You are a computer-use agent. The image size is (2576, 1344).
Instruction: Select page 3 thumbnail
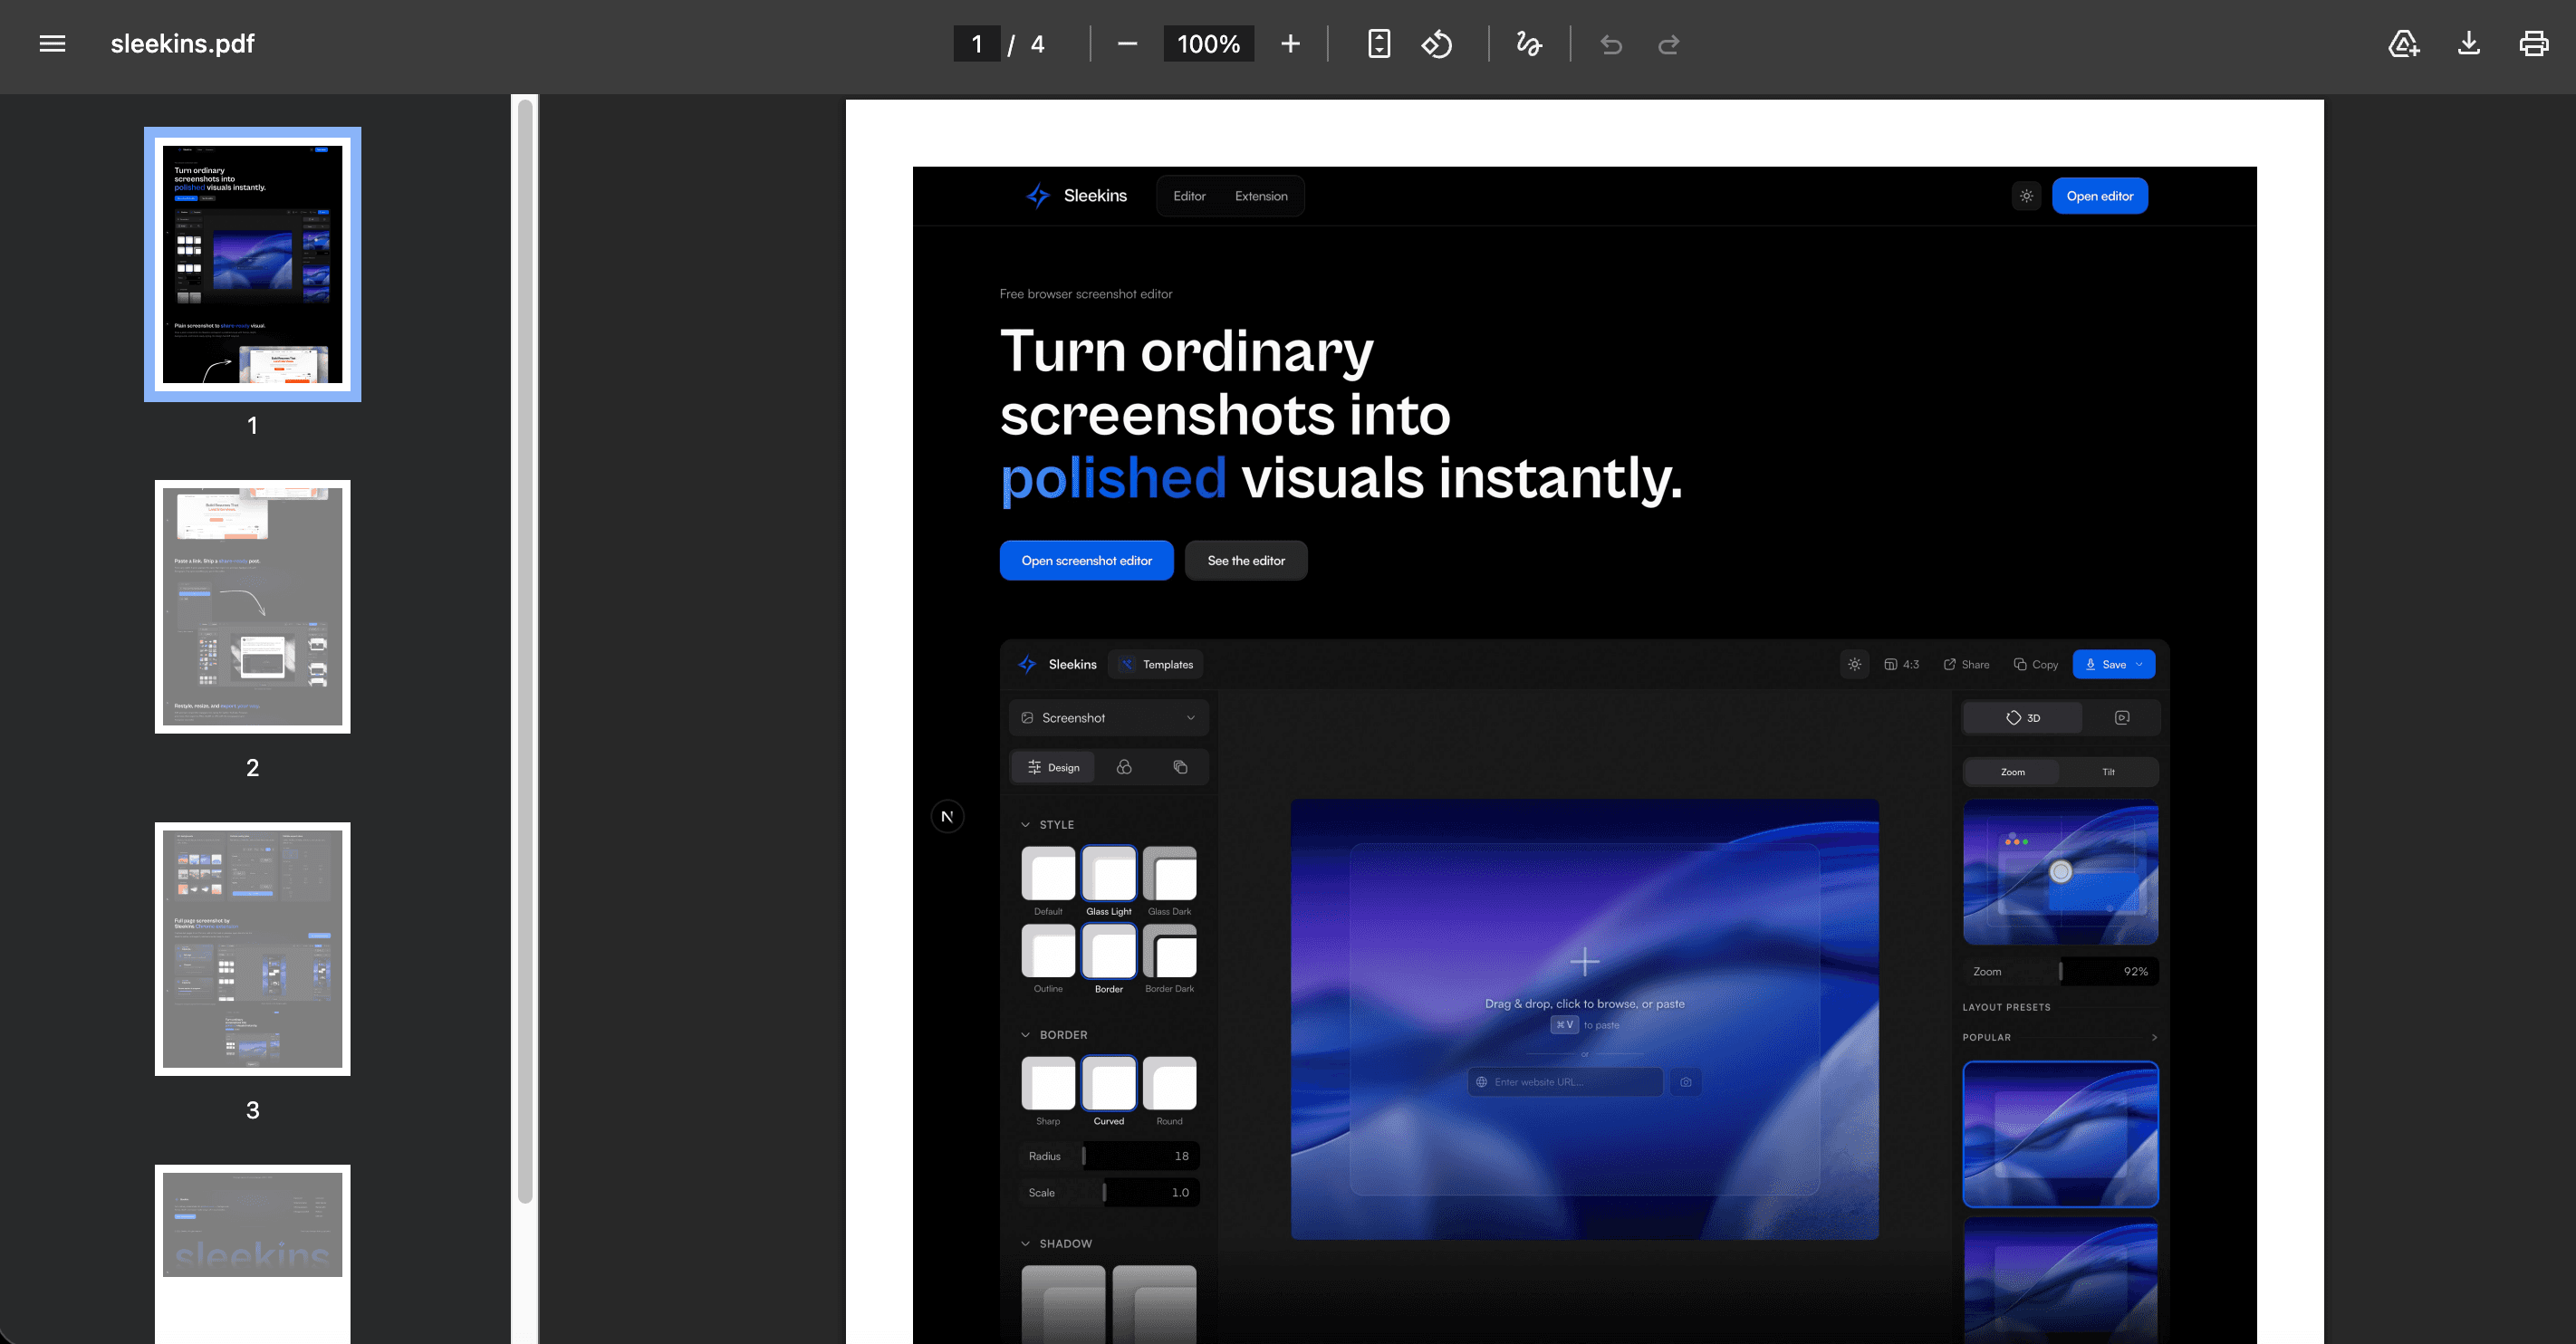[253, 949]
